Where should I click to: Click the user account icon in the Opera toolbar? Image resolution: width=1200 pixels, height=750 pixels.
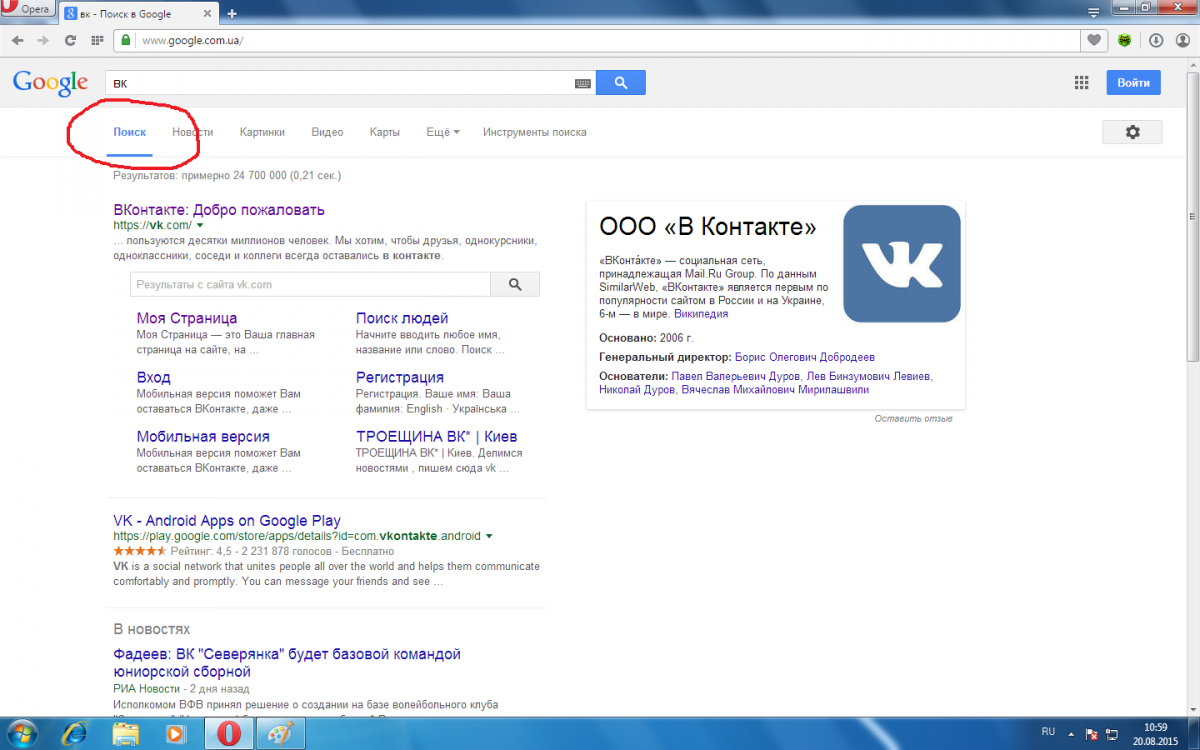pos(1182,41)
